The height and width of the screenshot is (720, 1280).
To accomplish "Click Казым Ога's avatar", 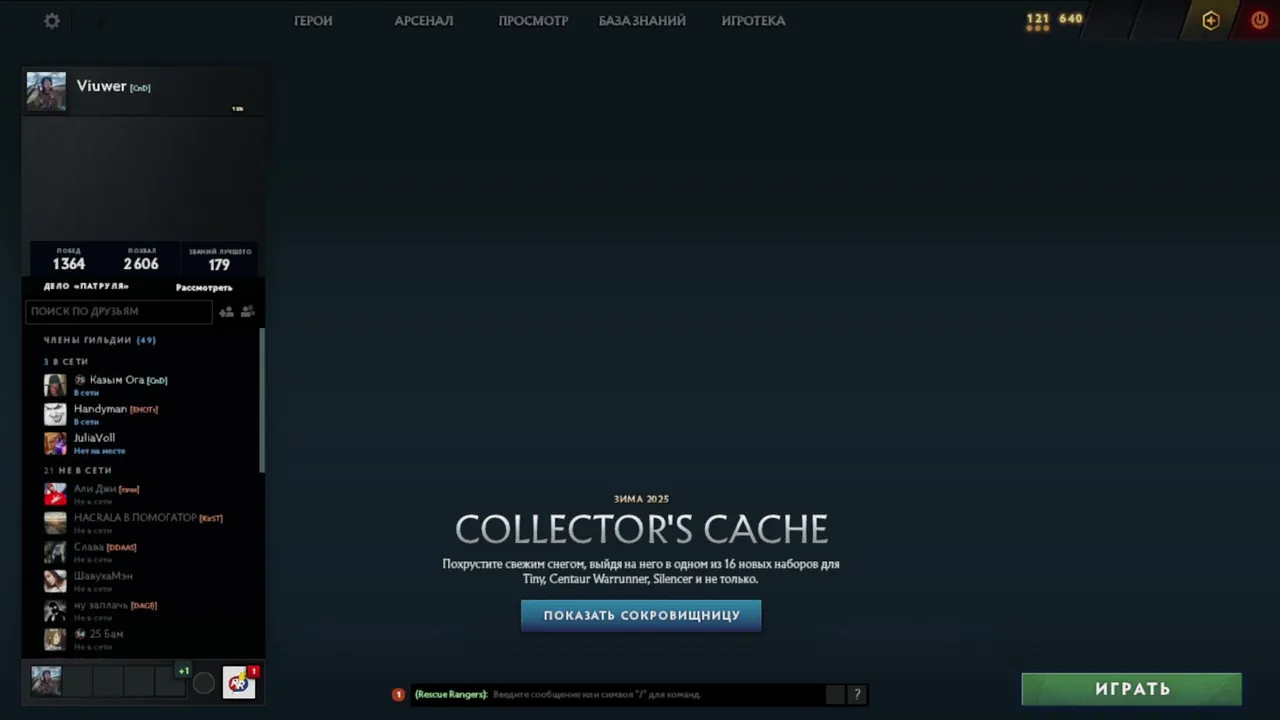I will 55,385.
